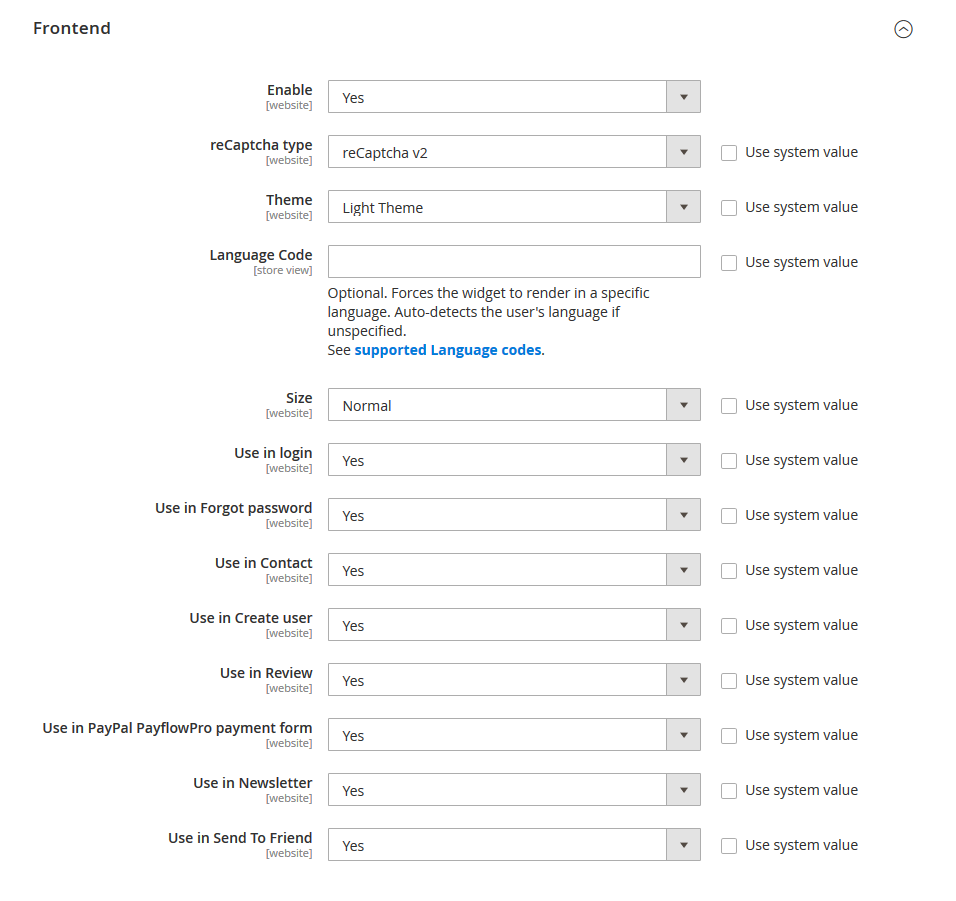Open the Use in Newsletter dropdown
This screenshot has width=956, height=901.
(514, 789)
